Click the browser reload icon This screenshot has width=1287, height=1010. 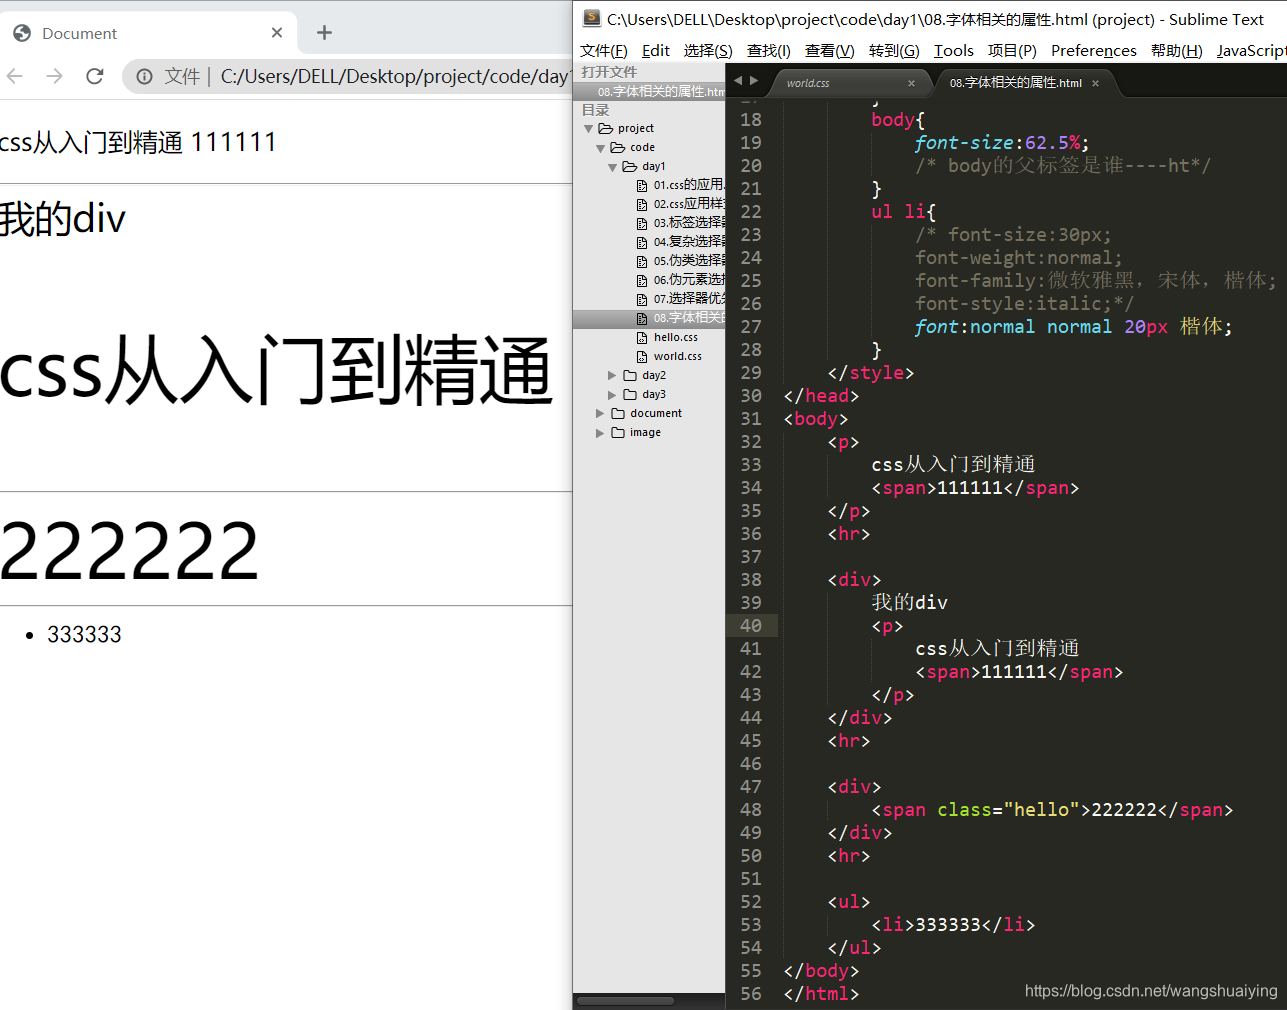click(x=95, y=76)
